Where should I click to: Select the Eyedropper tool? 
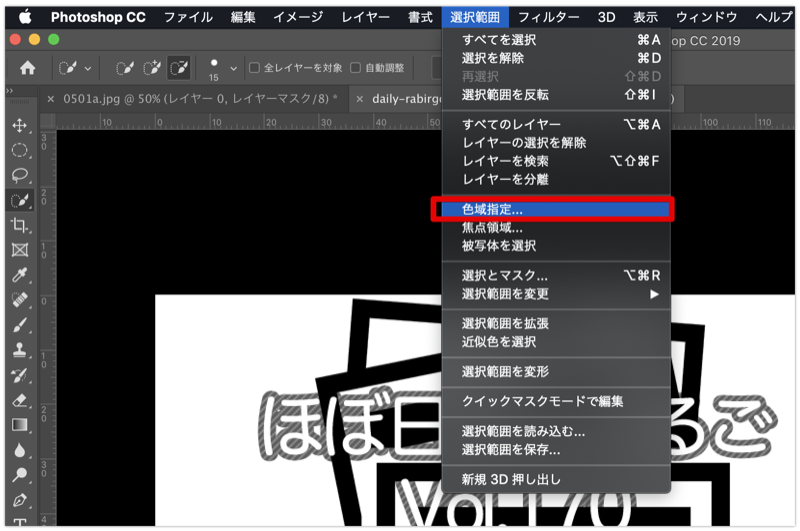[19, 275]
